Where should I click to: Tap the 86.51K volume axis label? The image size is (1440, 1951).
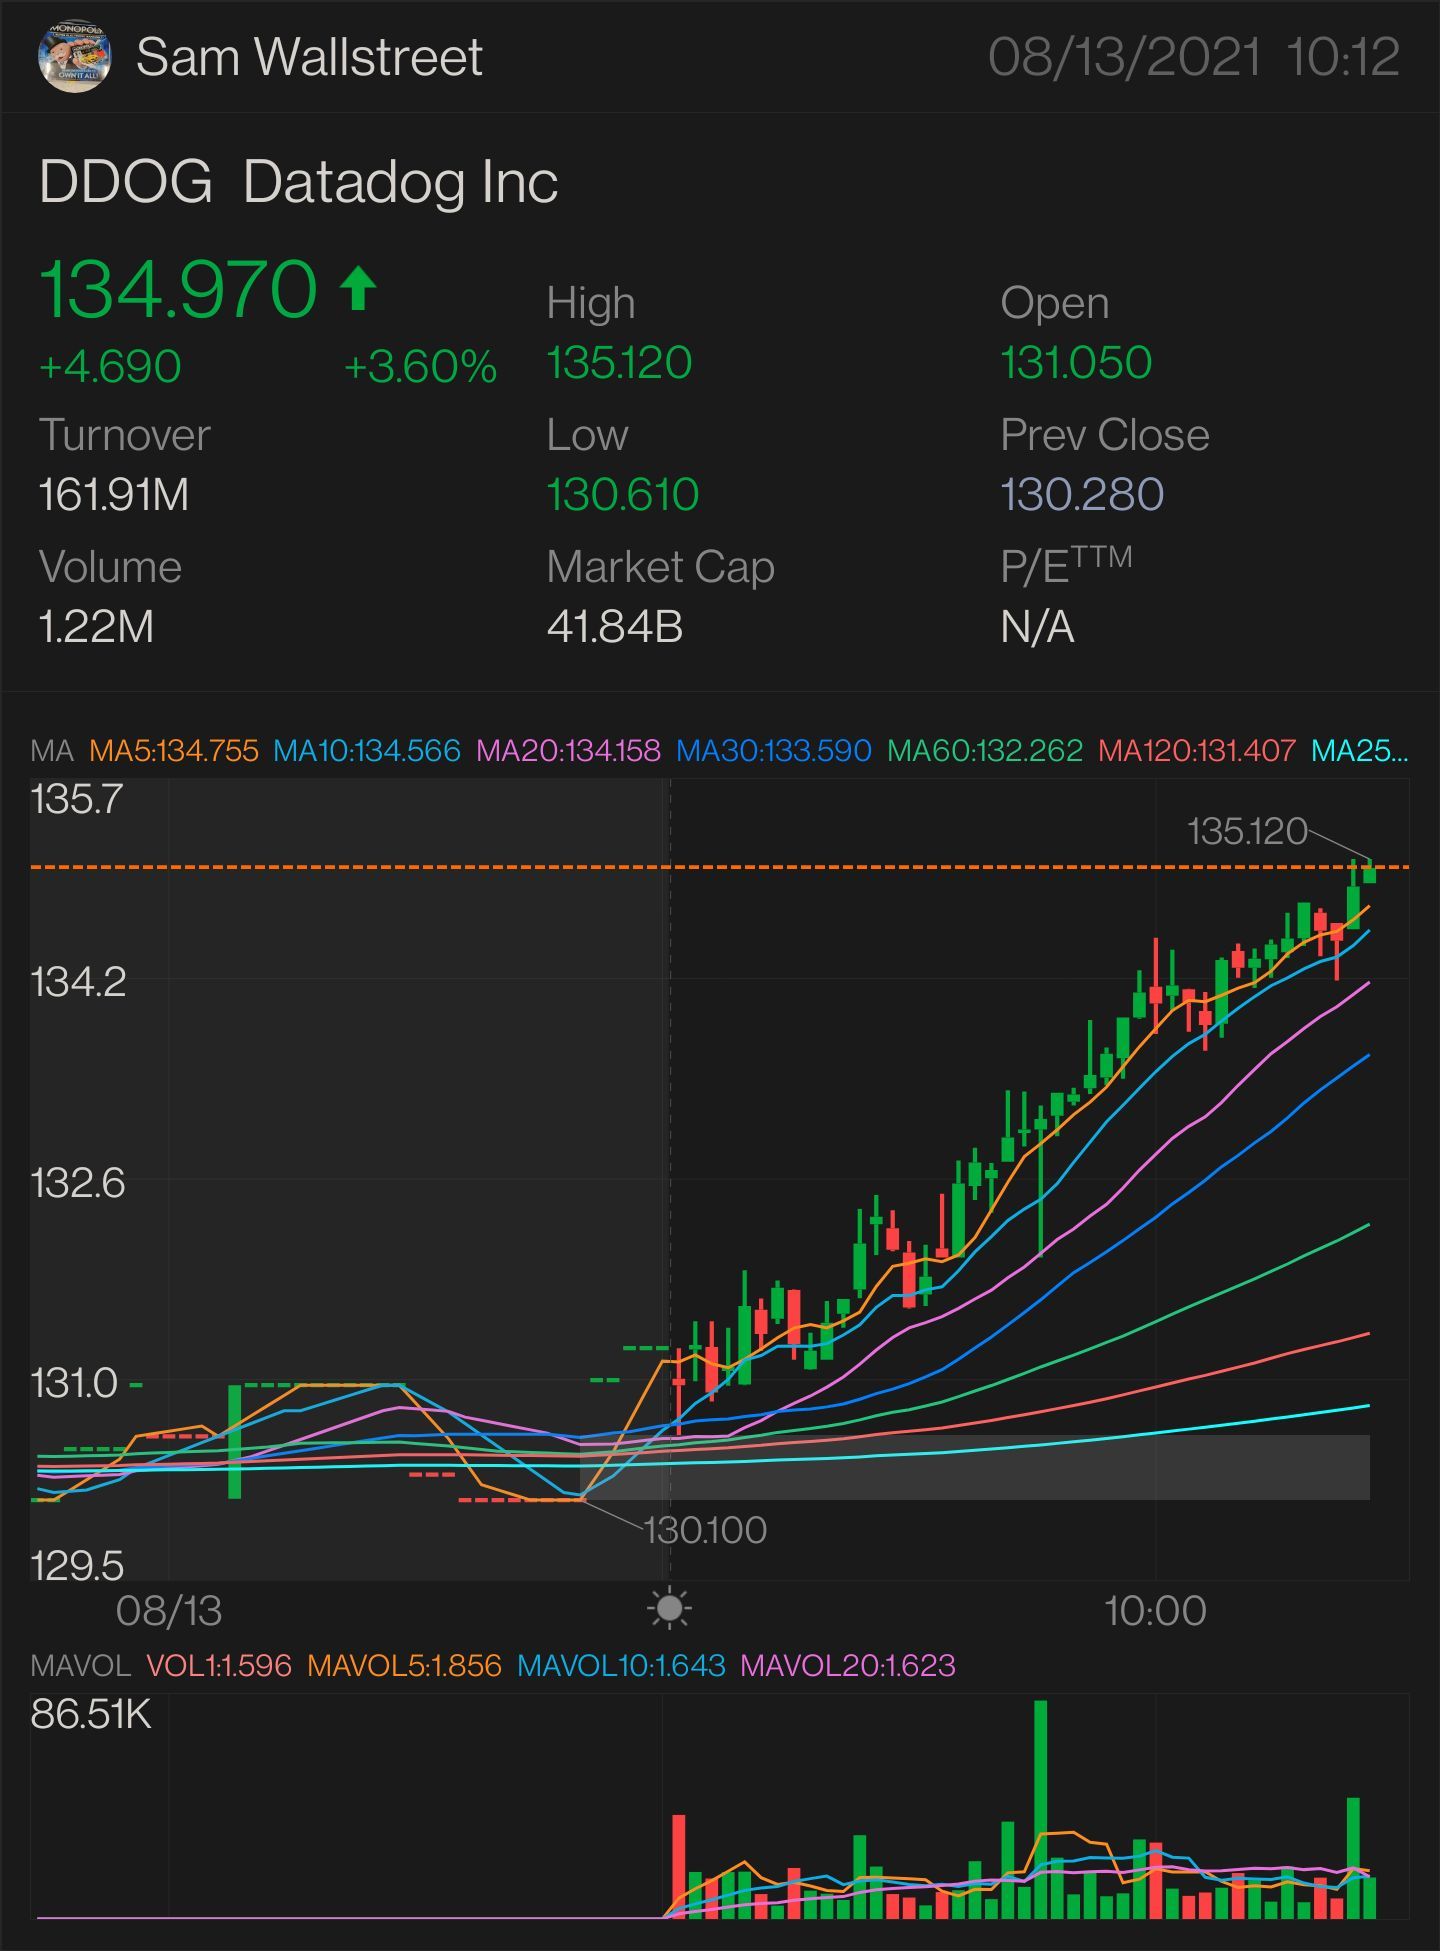[x=91, y=1714]
